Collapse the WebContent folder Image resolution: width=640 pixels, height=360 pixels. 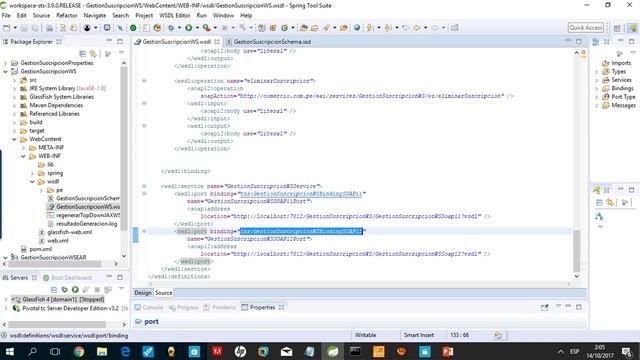pyautogui.click(x=14, y=139)
